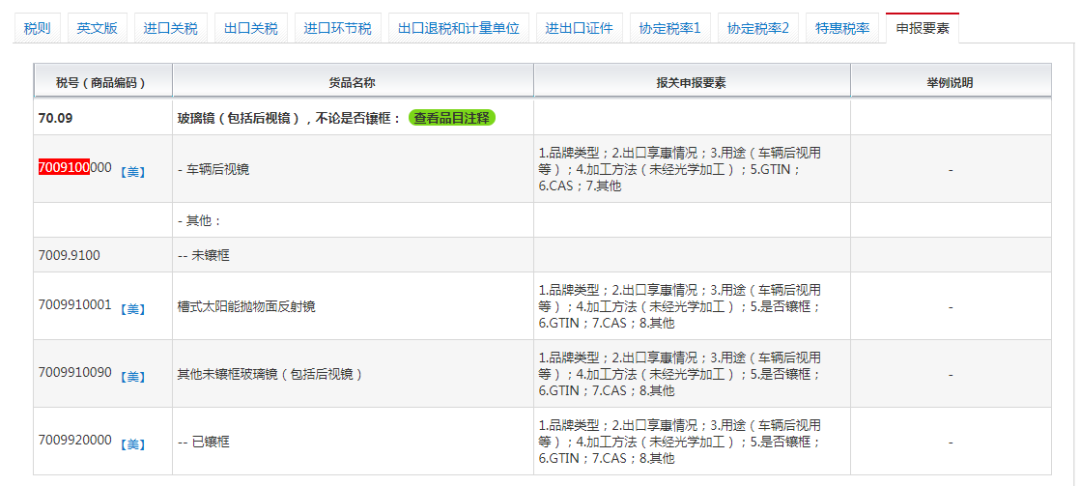This screenshot has width=1080, height=486.
Task: Click the row label - 其他：
Action: (x=199, y=221)
